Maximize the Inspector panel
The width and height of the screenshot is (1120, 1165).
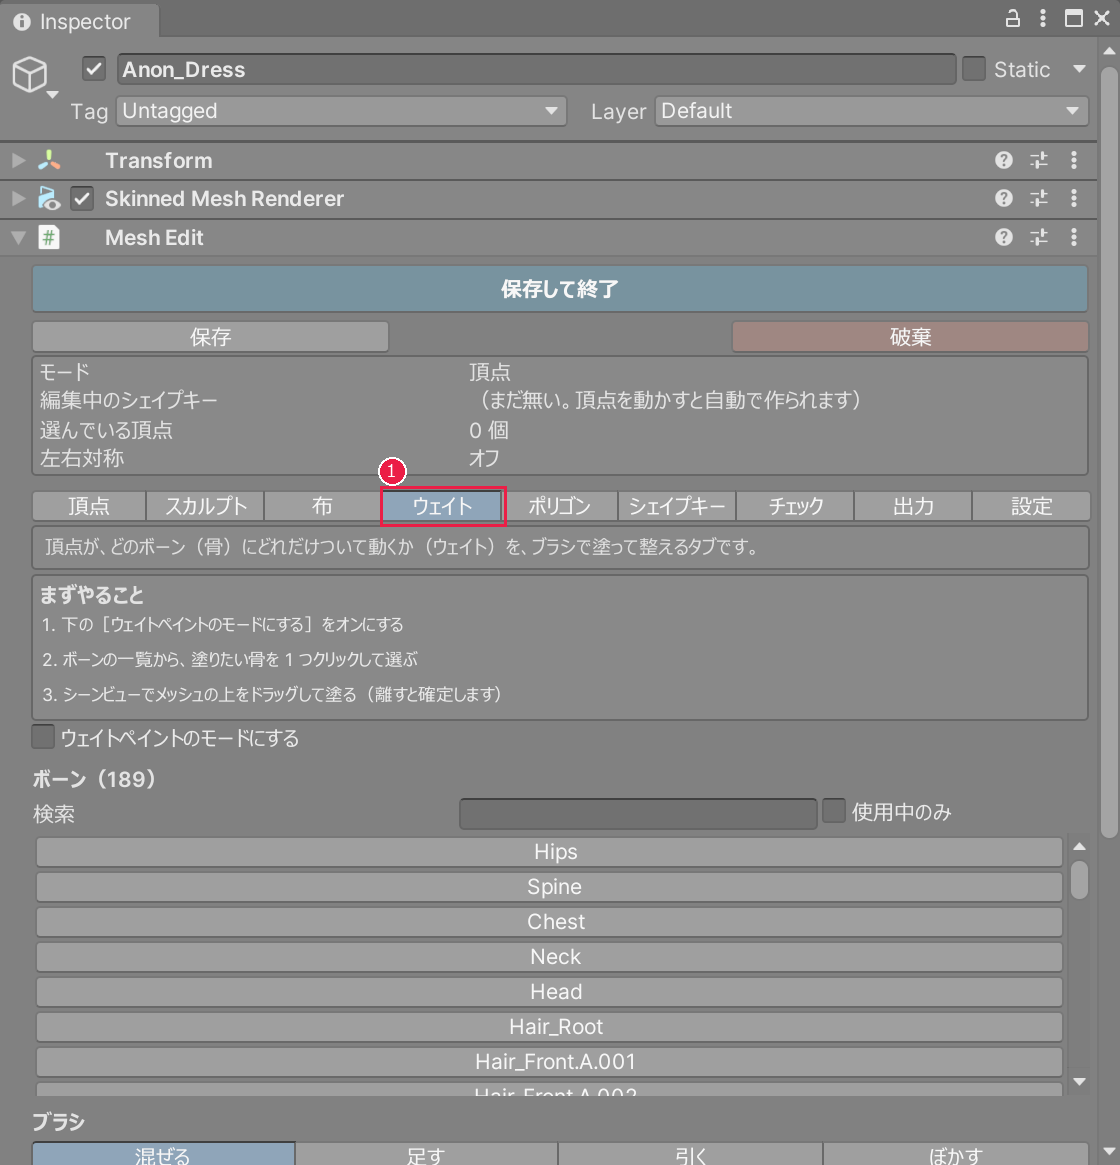point(1073,19)
